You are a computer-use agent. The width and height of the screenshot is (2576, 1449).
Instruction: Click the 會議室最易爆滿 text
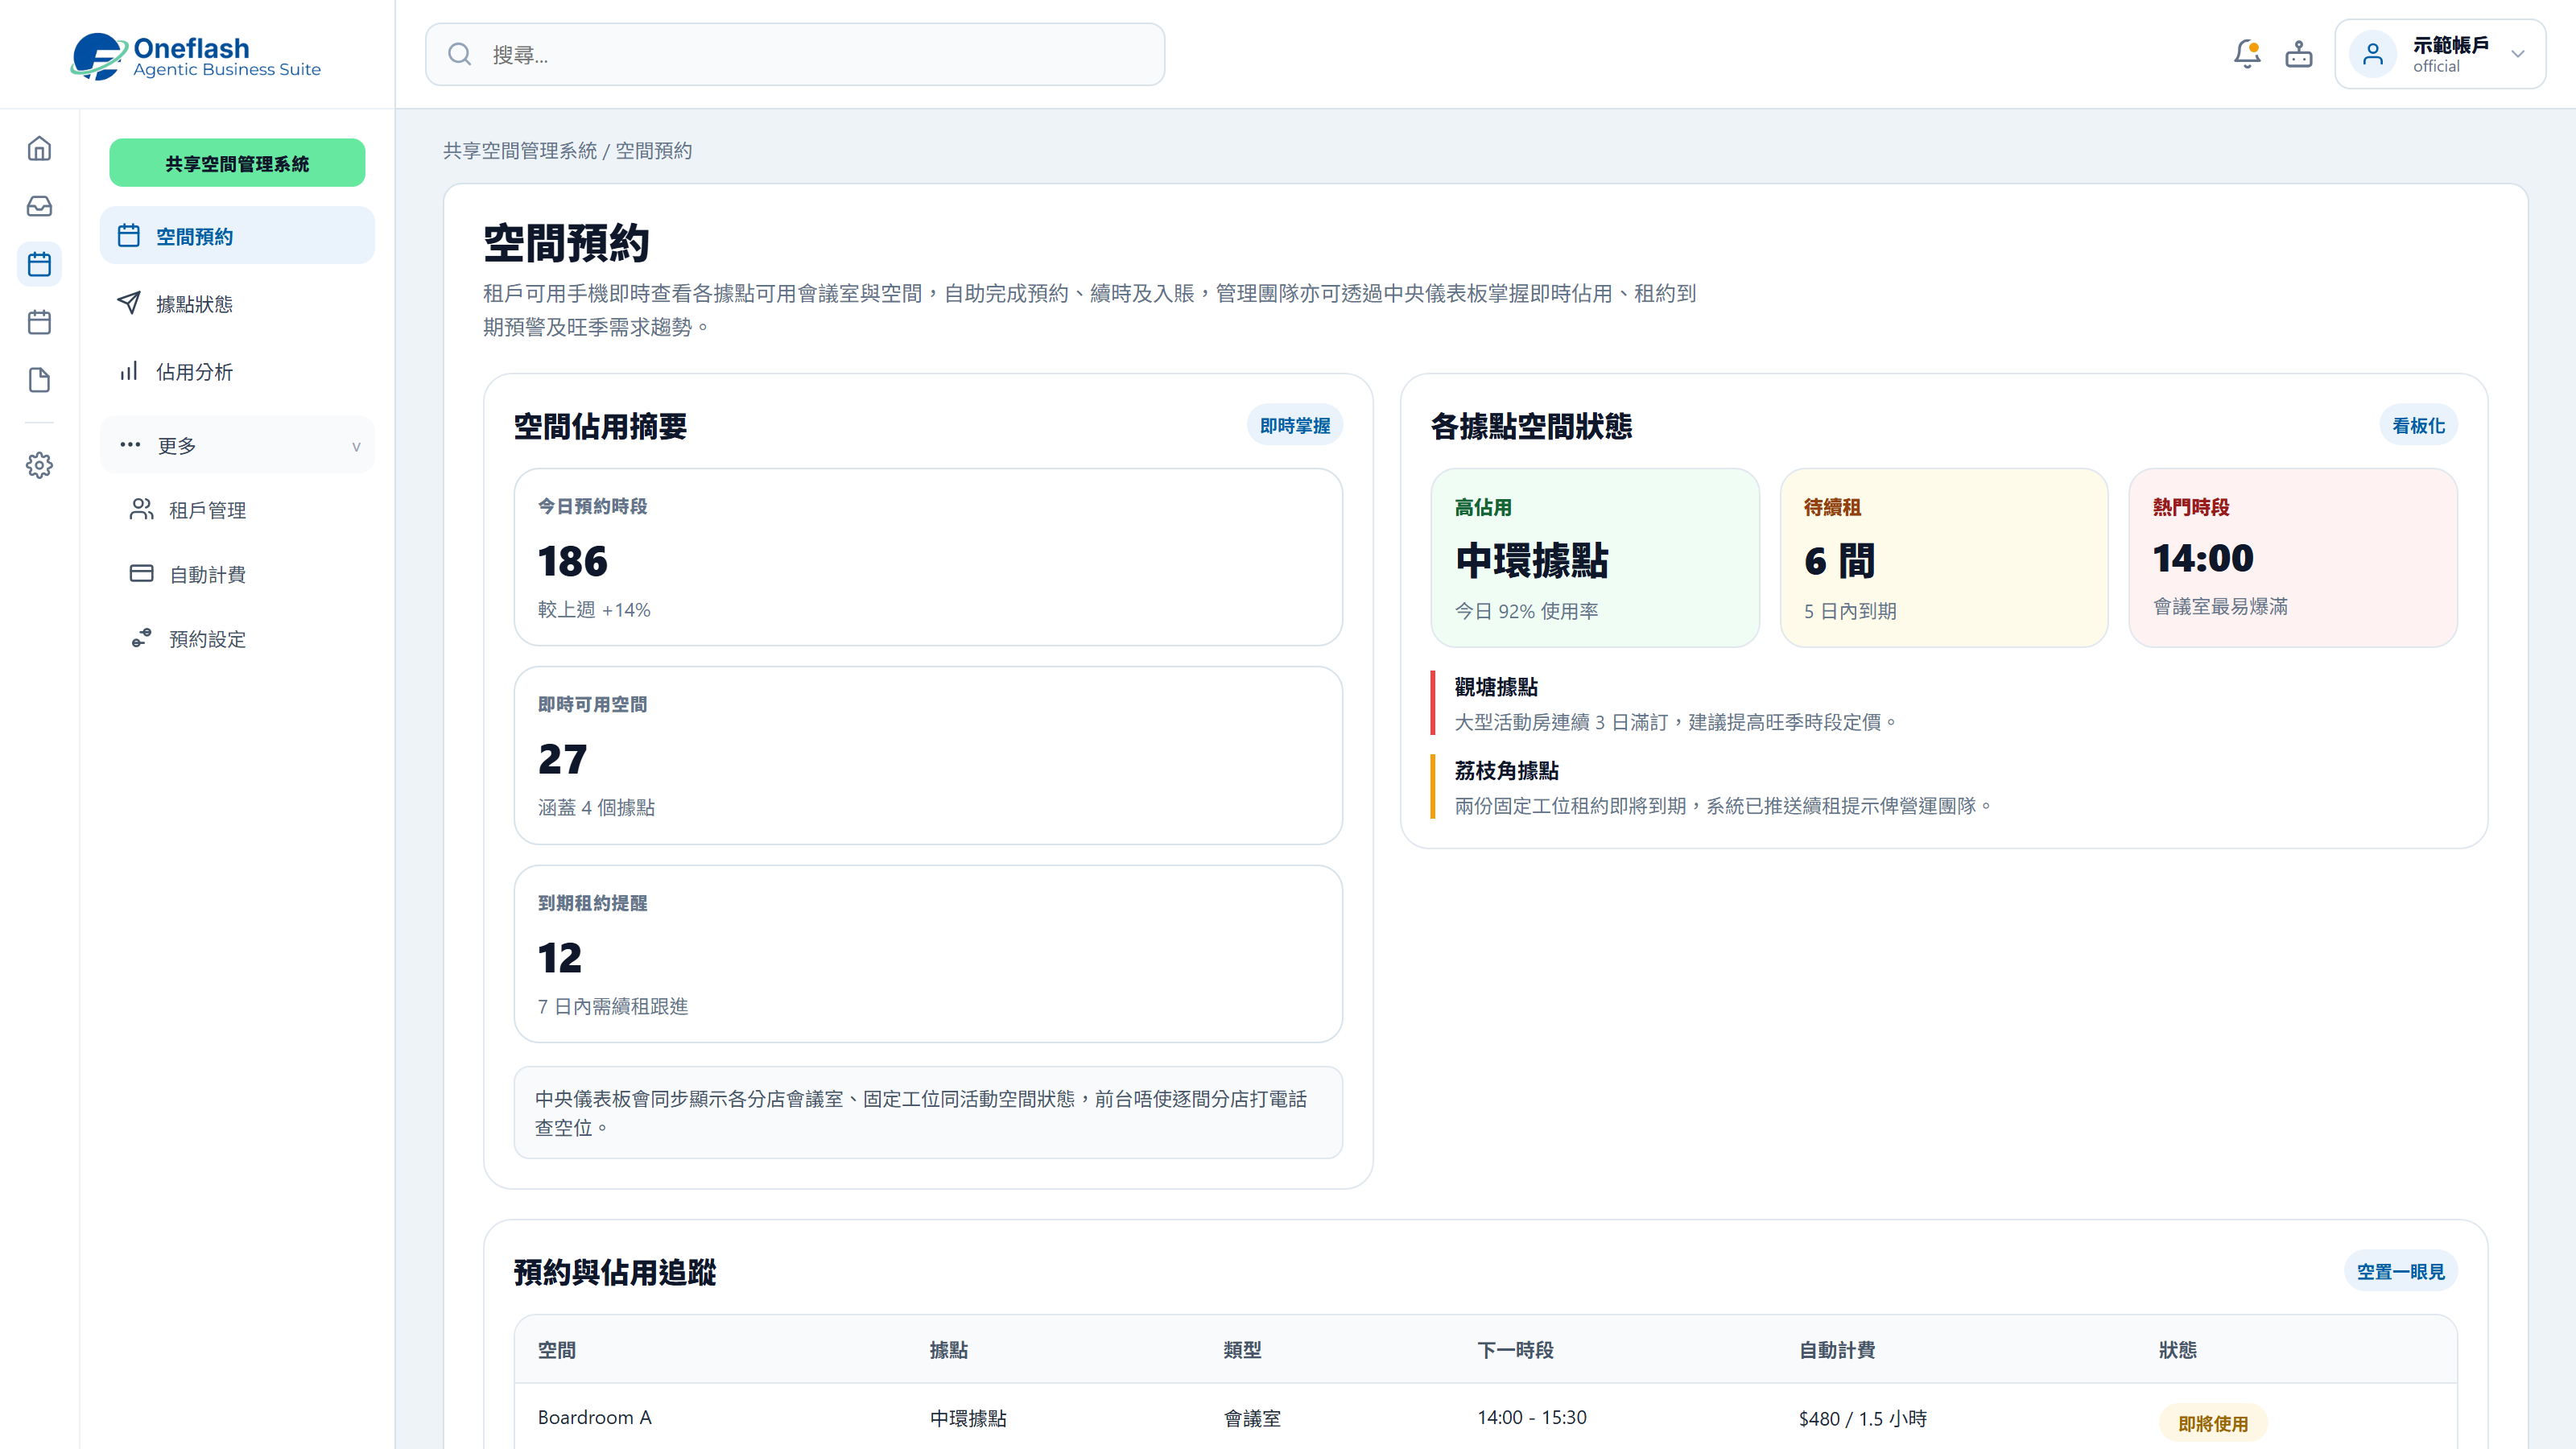(x=2220, y=606)
